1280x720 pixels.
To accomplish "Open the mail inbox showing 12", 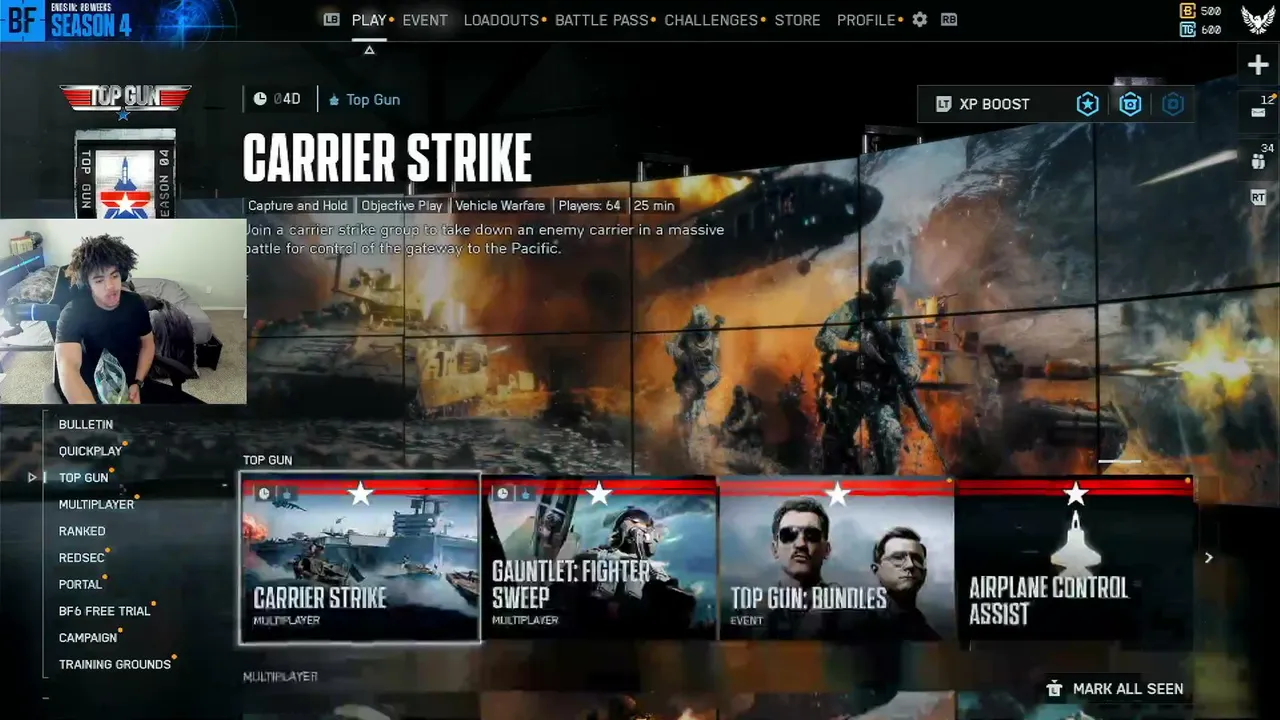I will (1258, 112).
